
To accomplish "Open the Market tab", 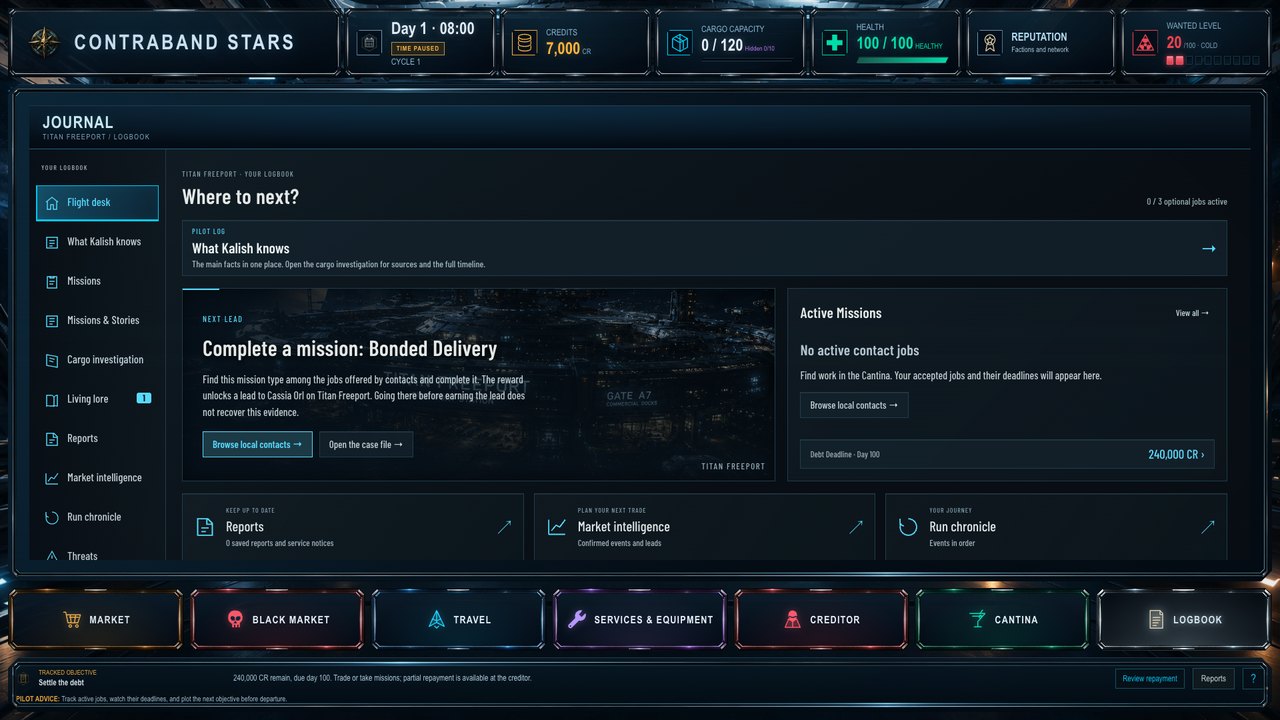I will [96, 619].
